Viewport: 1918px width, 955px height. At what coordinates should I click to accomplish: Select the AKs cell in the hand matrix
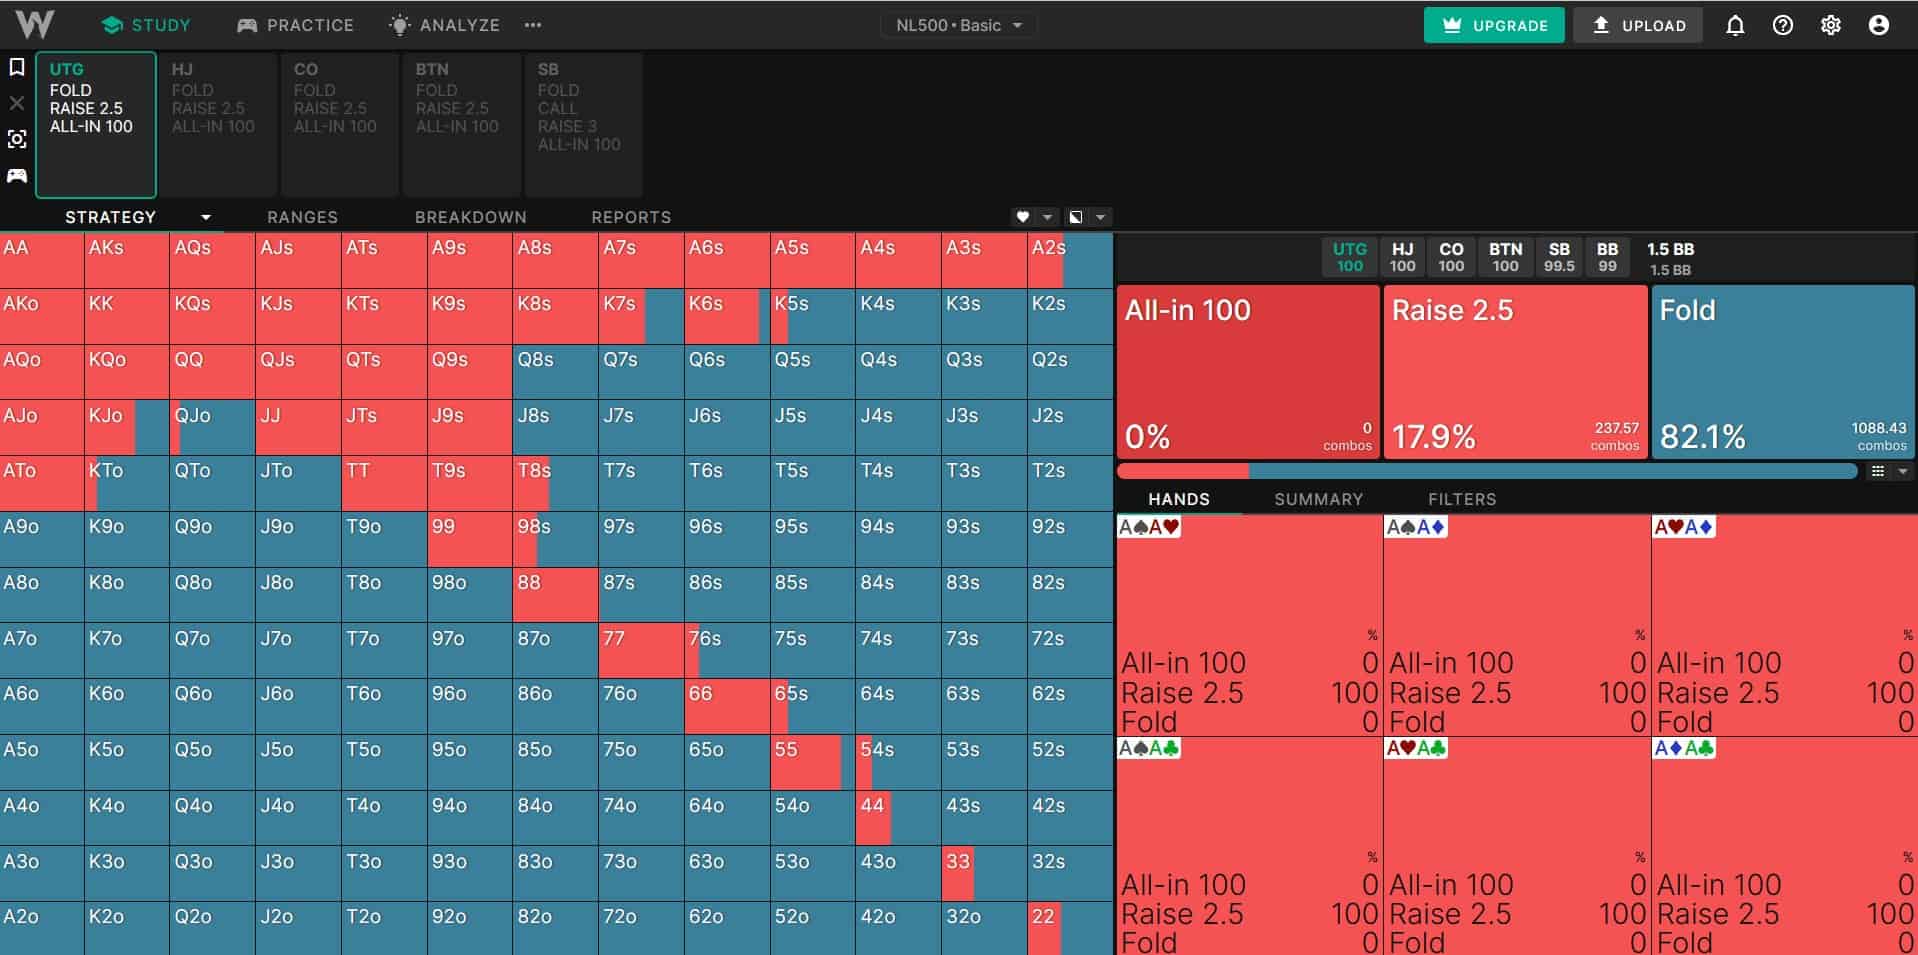pyautogui.click(x=127, y=261)
